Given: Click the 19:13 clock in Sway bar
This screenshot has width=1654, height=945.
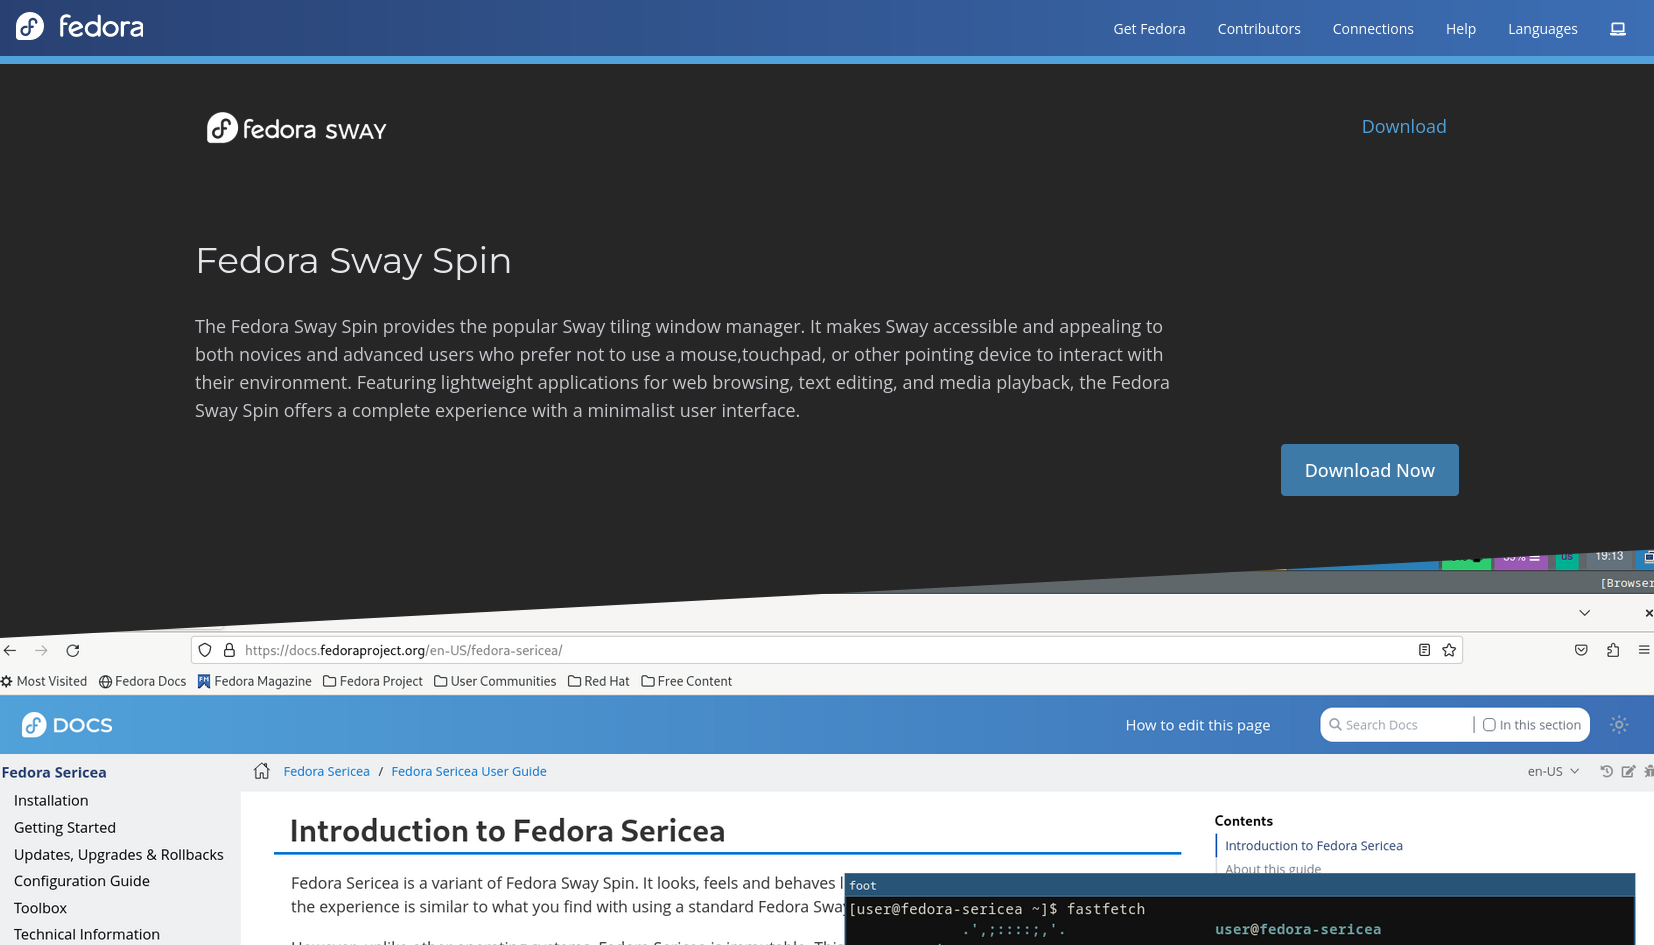Looking at the screenshot, I should [1609, 556].
